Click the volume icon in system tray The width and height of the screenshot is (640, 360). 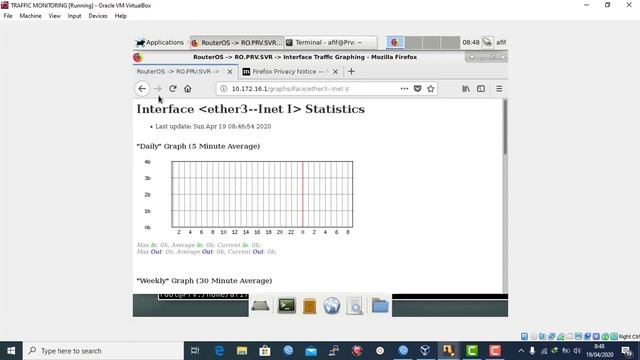point(577,351)
